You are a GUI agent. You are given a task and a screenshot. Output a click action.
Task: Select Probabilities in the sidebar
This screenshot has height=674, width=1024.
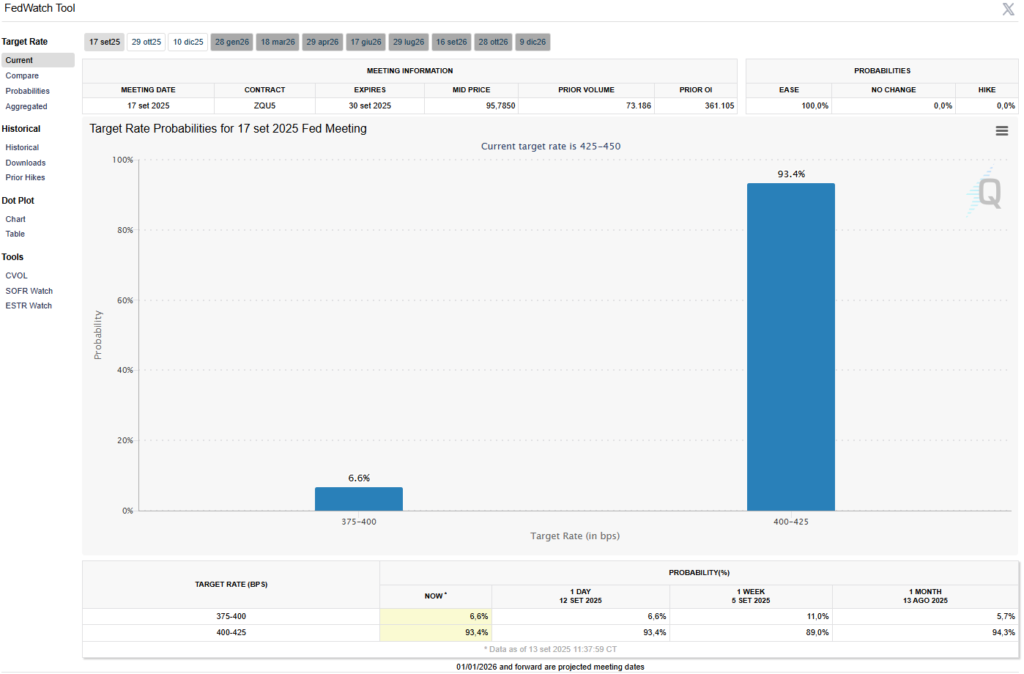(x=27, y=91)
